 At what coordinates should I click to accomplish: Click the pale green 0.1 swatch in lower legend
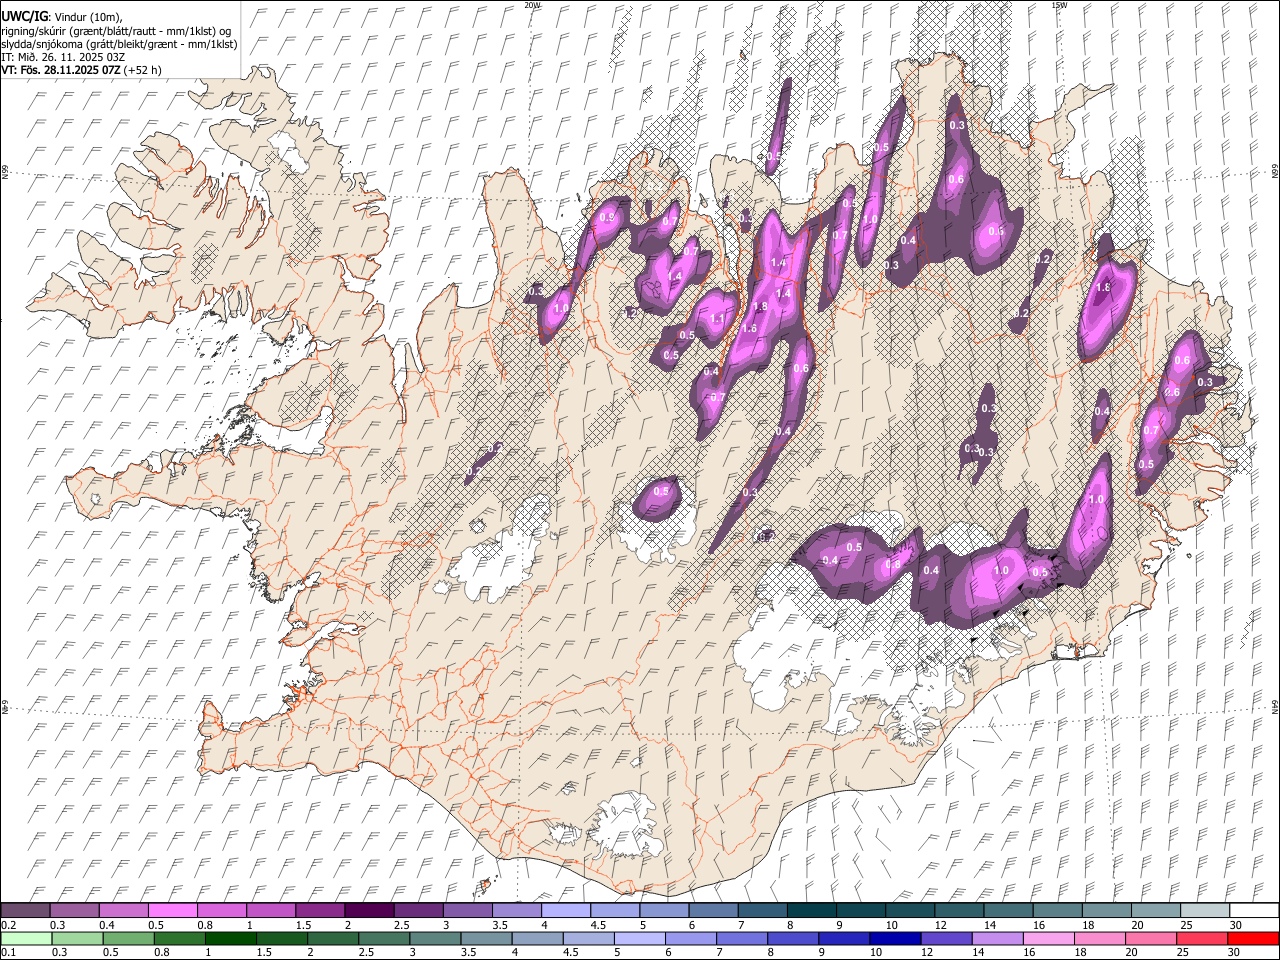click(26, 939)
